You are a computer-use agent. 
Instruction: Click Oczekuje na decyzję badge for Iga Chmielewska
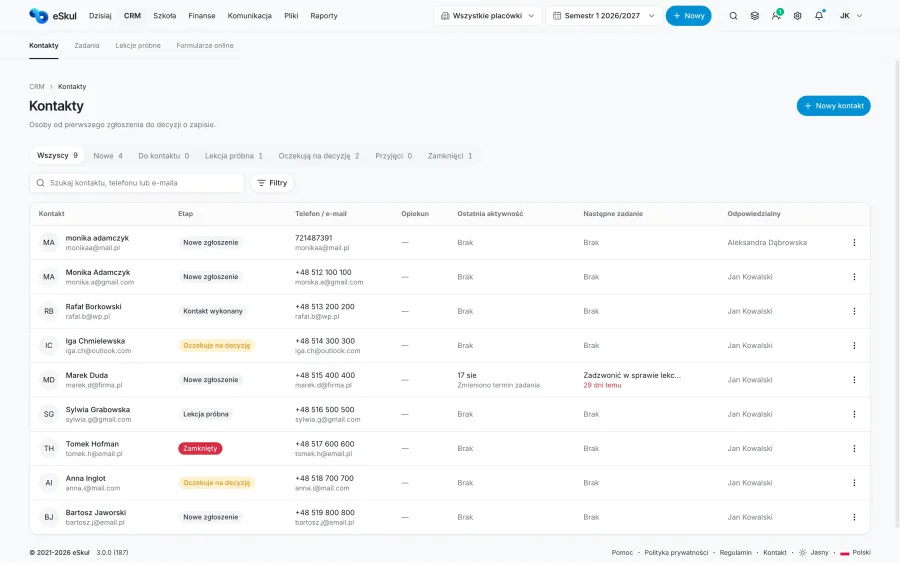pos(216,345)
